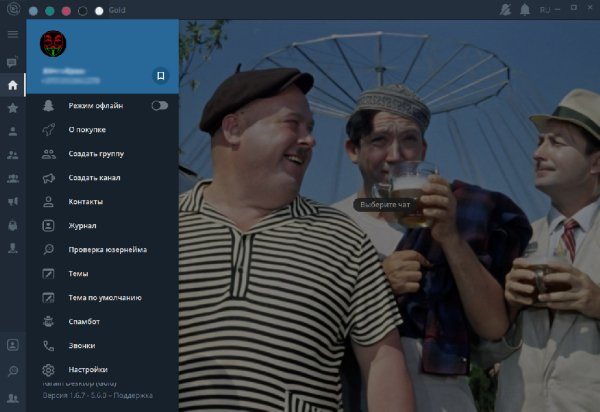Open Спамбот from the side menu
600x412 pixels.
click(x=103, y=322)
